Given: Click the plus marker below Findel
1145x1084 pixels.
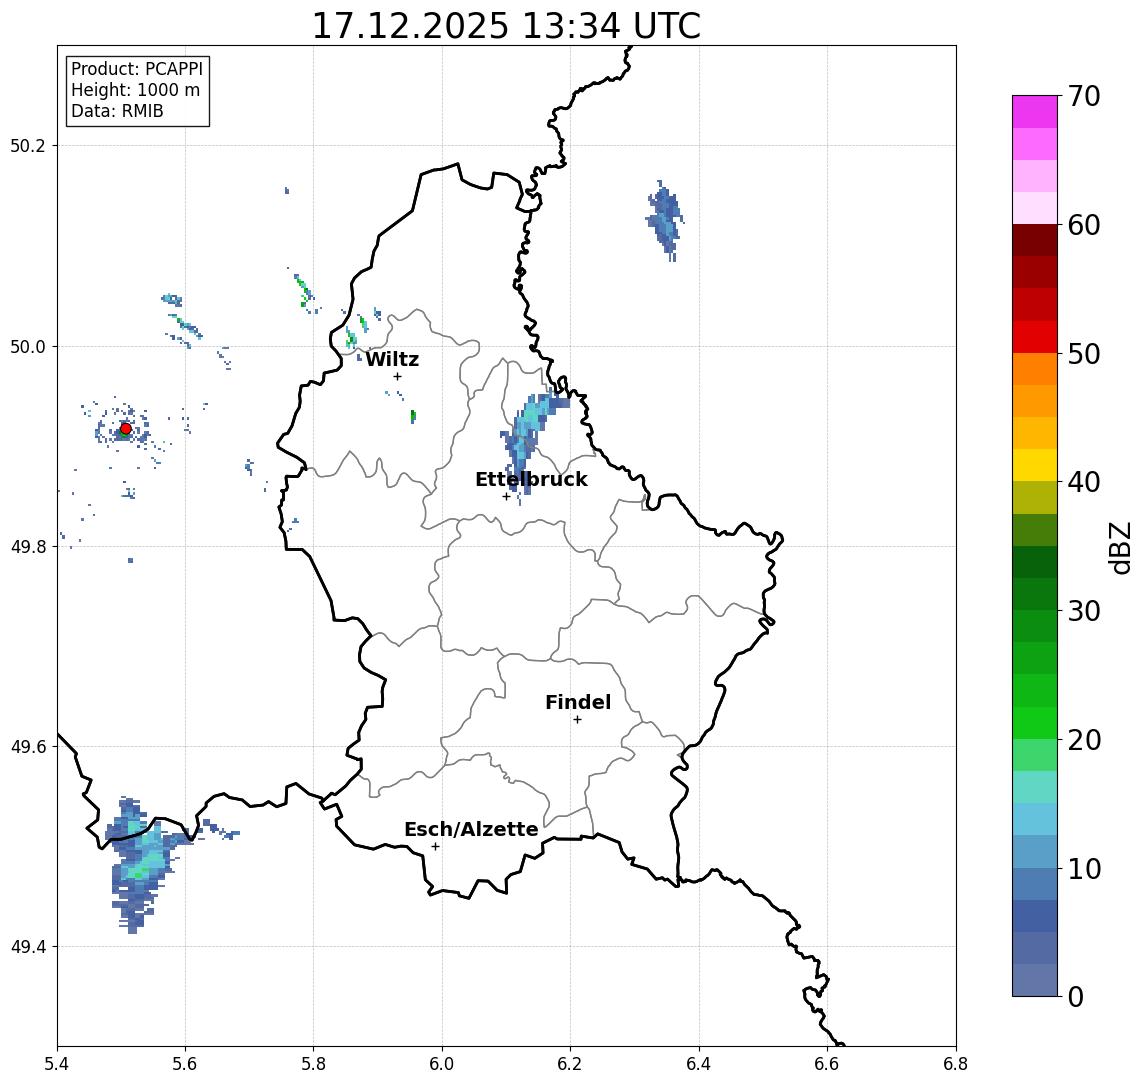Looking at the screenshot, I should click(x=577, y=720).
